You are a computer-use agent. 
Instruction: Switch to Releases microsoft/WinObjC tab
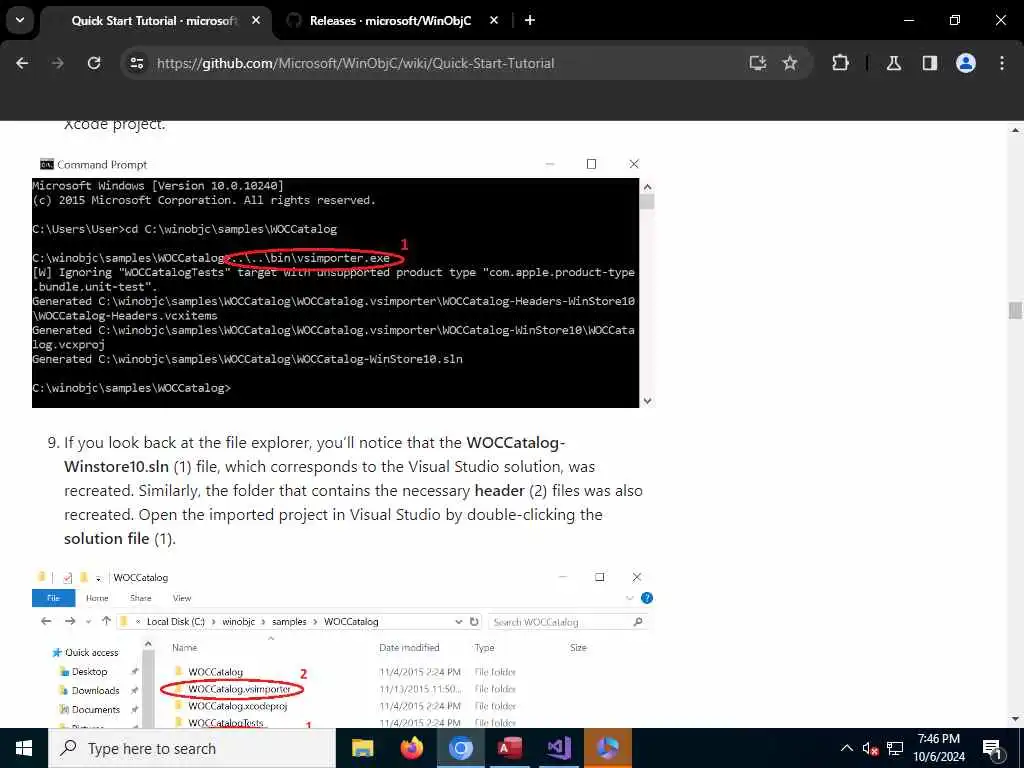tap(390, 21)
